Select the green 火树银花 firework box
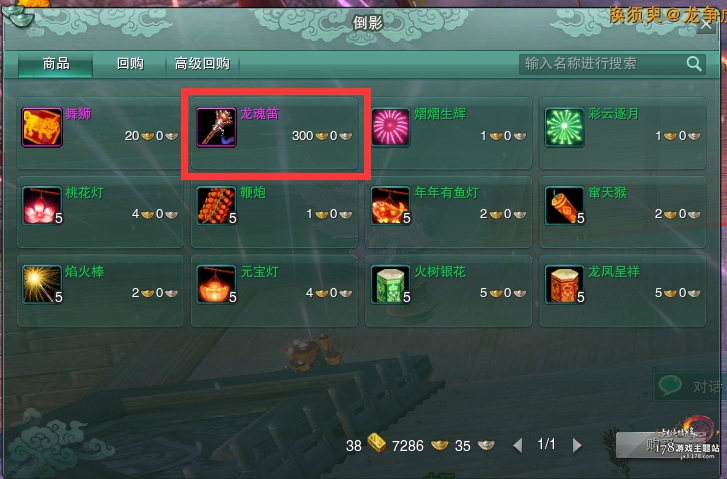Image resolution: width=727 pixels, height=479 pixels. click(x=390, y=285)
